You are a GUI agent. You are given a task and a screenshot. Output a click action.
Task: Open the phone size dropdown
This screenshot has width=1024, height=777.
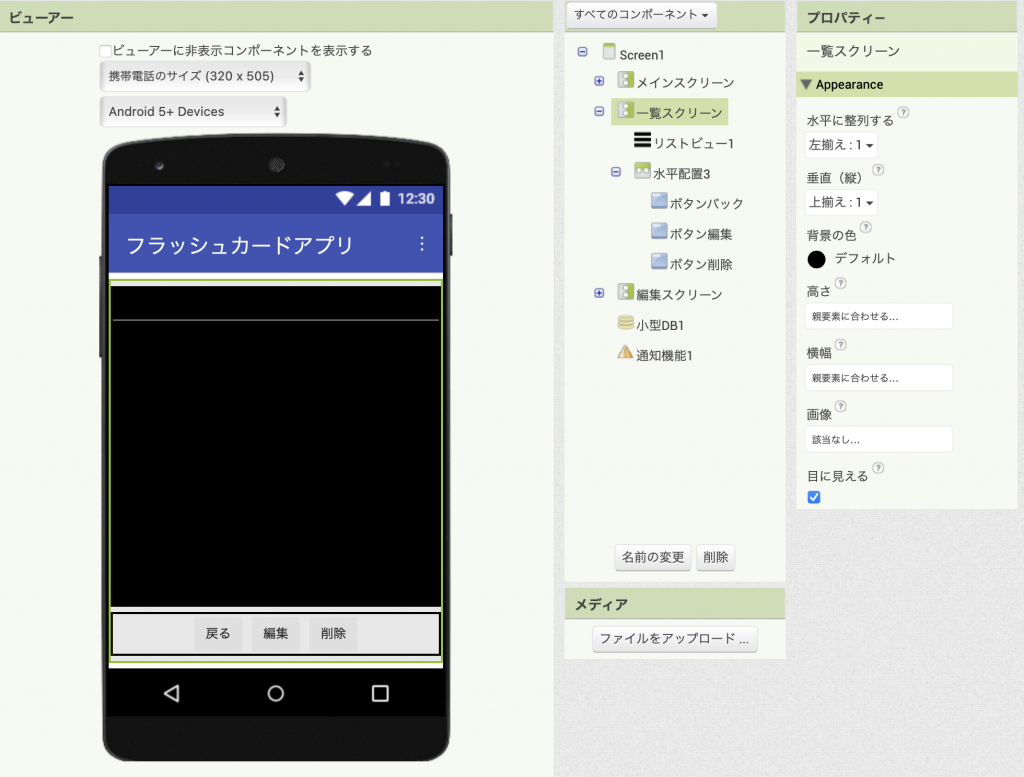coord(205,76)
